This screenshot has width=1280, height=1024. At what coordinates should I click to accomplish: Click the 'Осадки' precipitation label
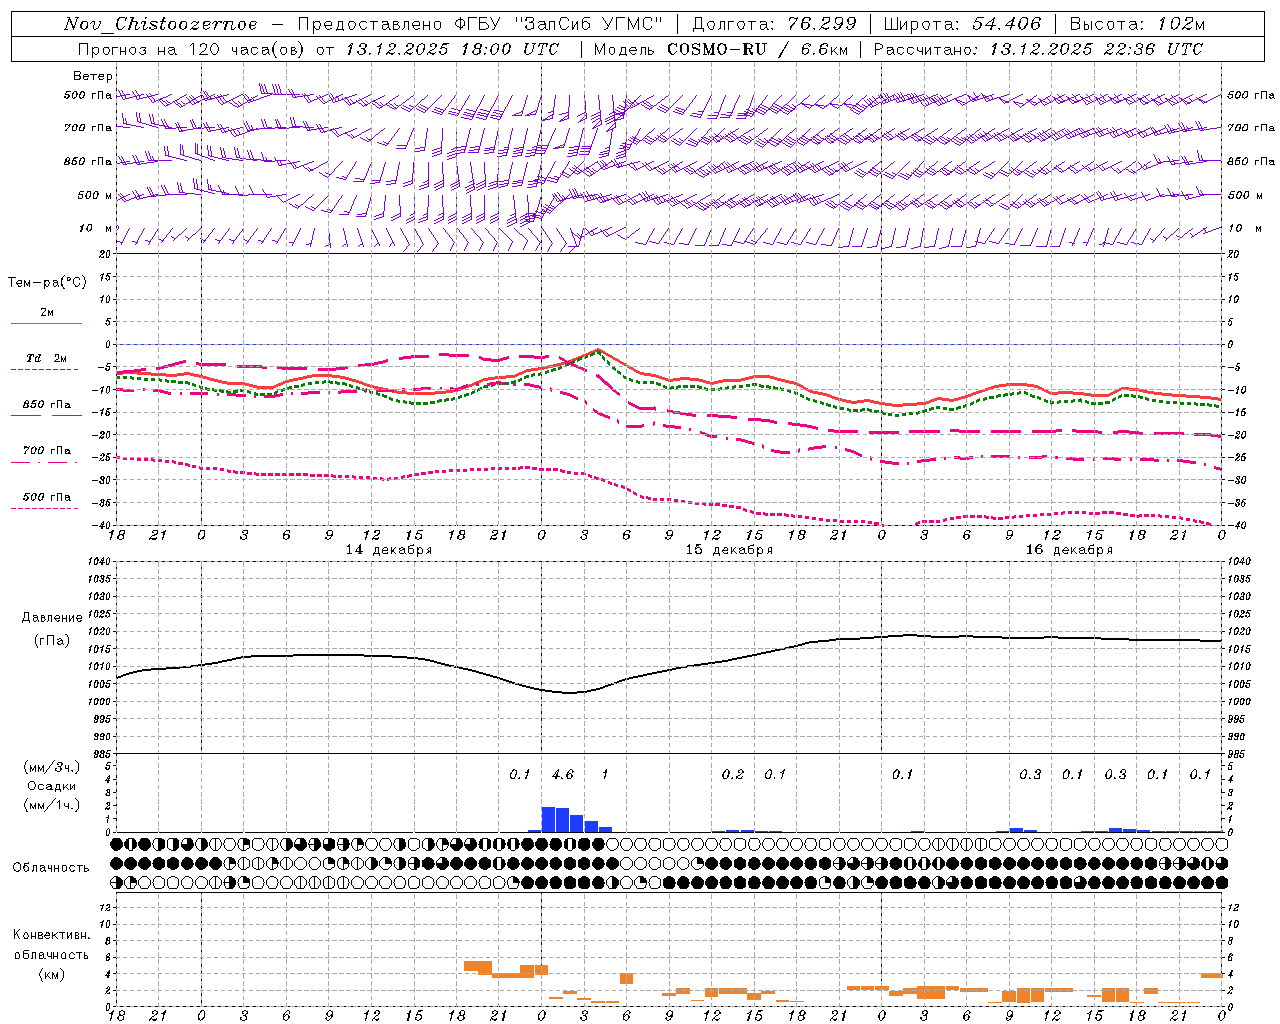coord(52,786)
